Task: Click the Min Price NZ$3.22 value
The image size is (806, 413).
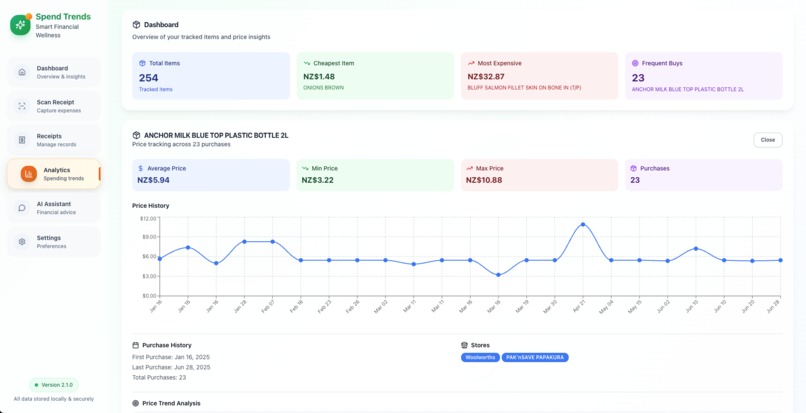Action: (x=318, y=181)
